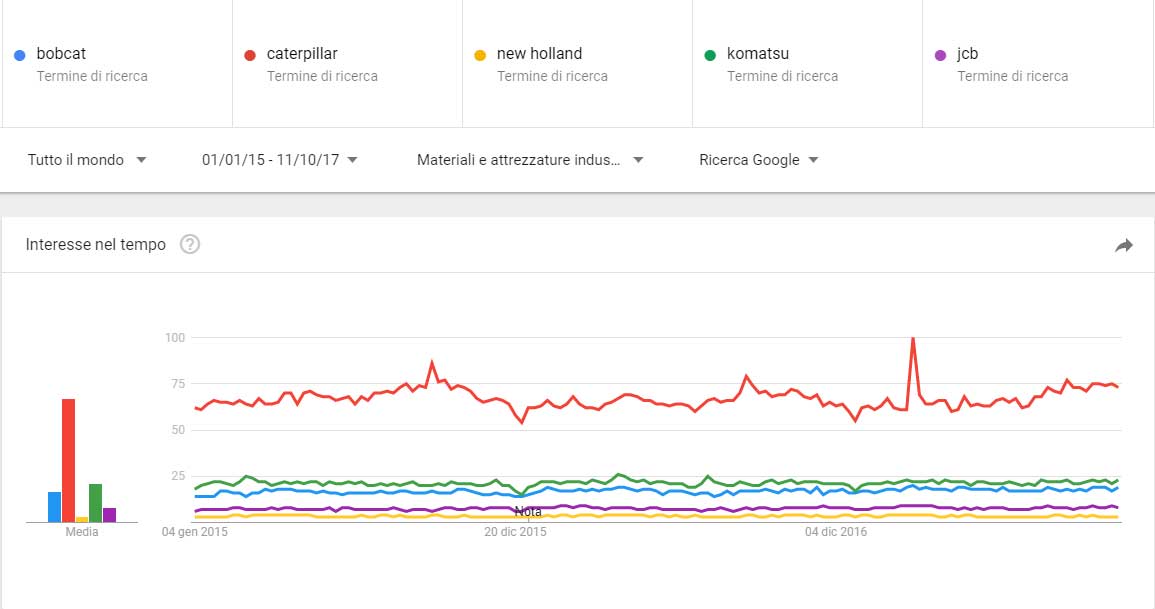
Task: Click the red caterpillar average bar
Action: coord(69,460)
